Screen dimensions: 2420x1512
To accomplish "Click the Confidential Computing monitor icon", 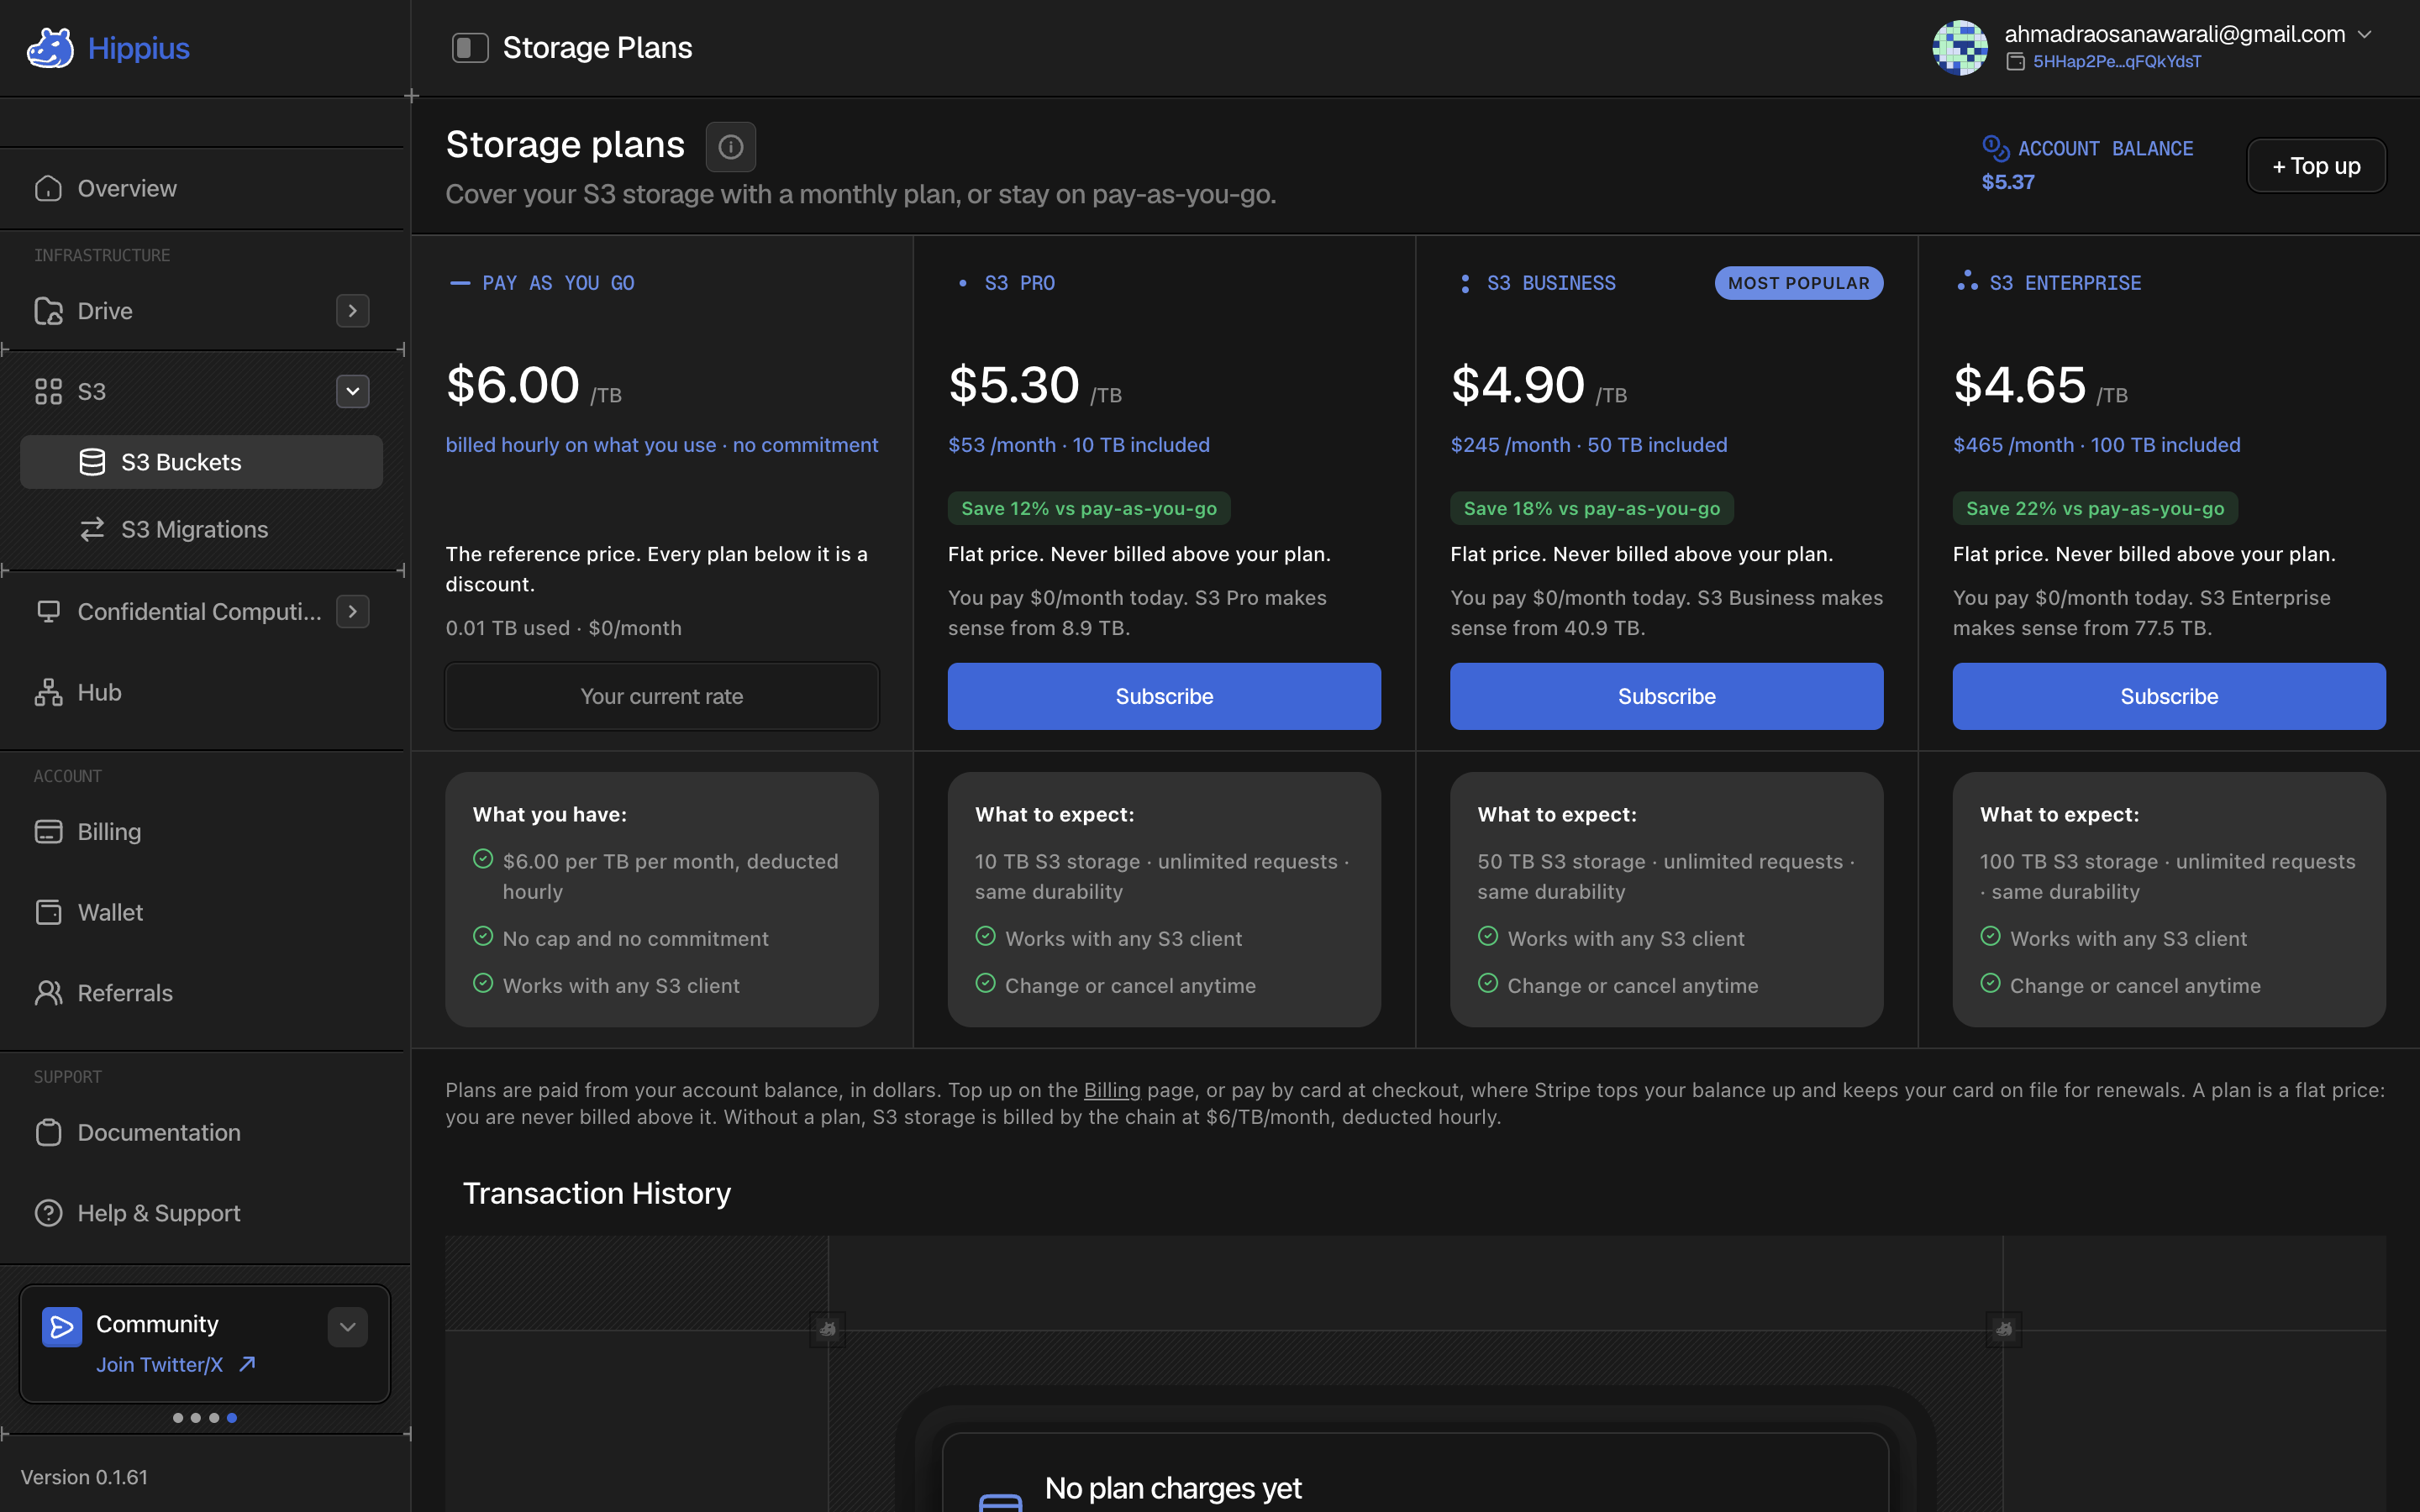I will (x=48, y=611).
